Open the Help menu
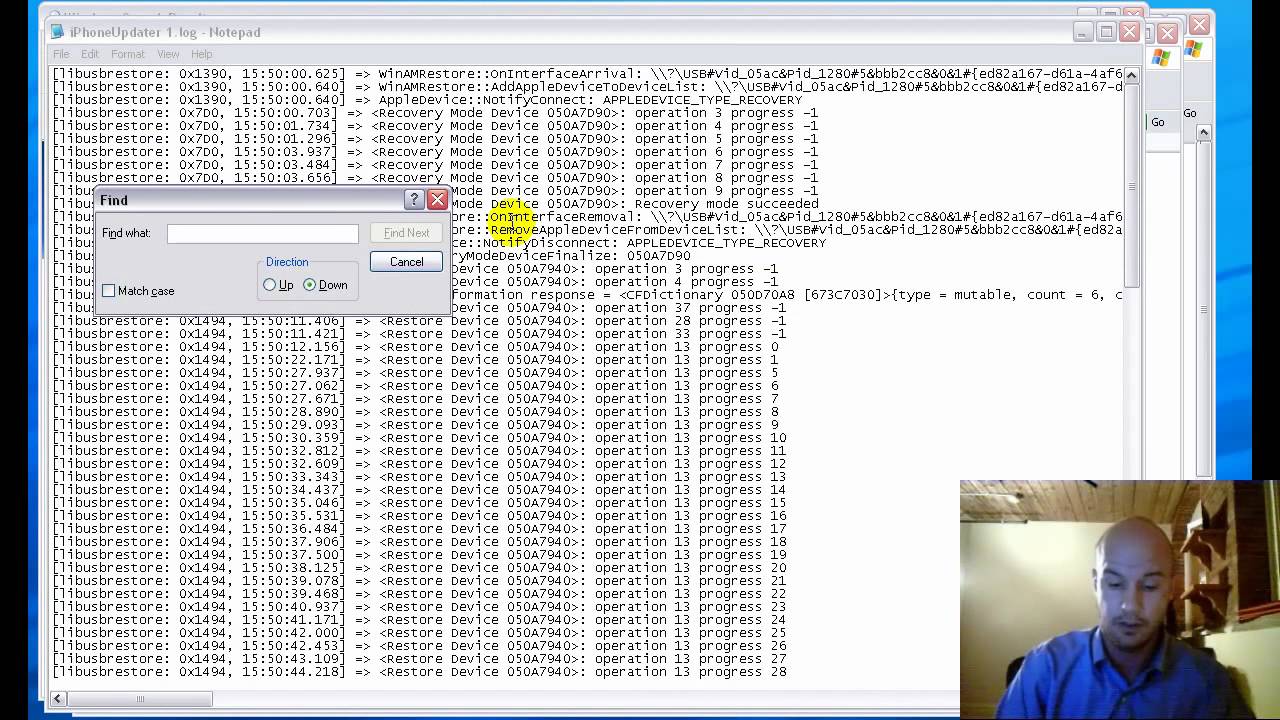 coord(202,54)
